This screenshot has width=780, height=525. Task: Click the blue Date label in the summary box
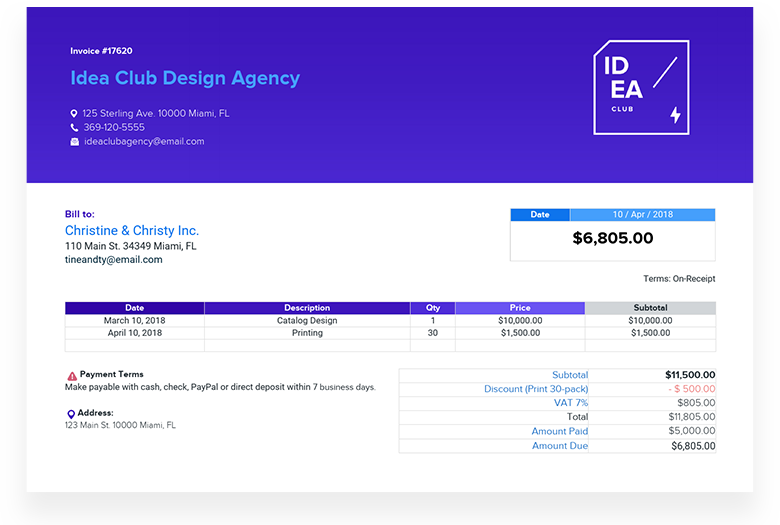coord(540,214)
